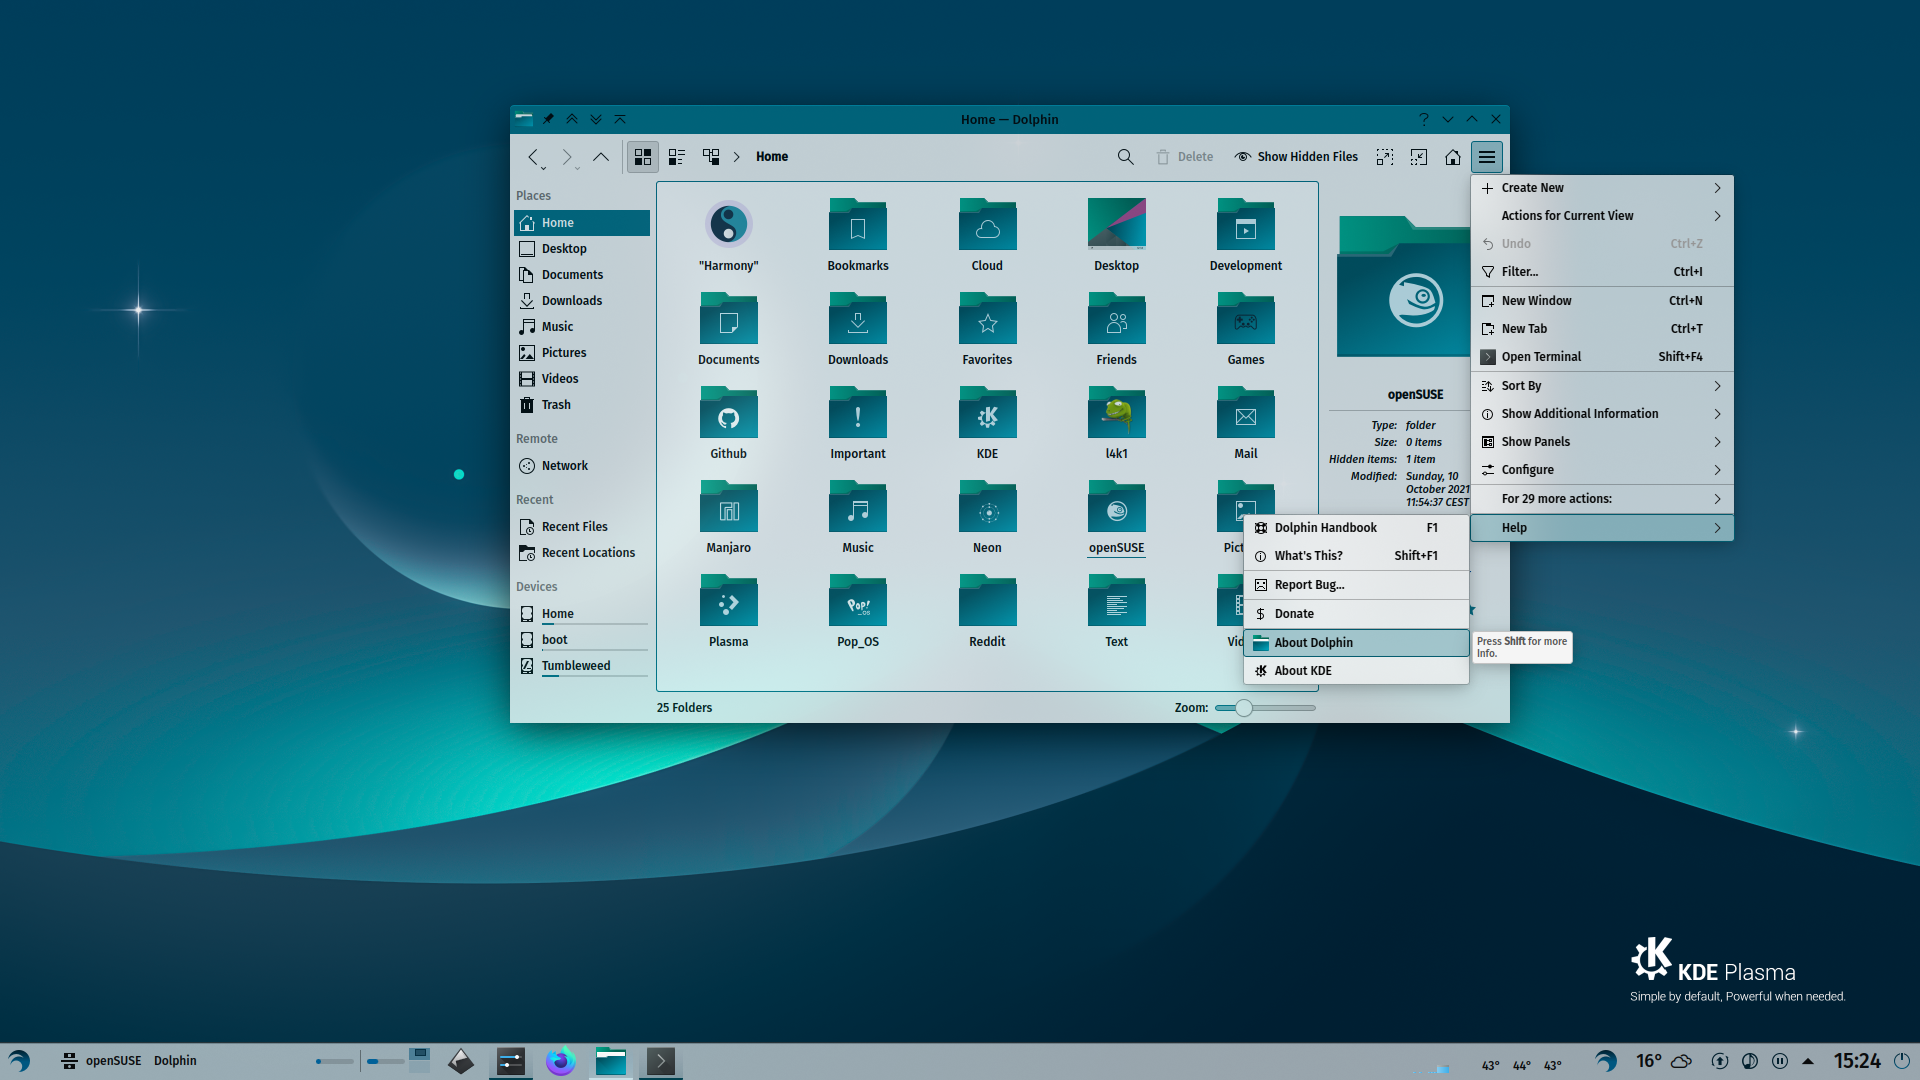Choose About KDE menu entry
Image resolution: width=1920 pixels, height=1080 pixels.
coord(1356,671)
